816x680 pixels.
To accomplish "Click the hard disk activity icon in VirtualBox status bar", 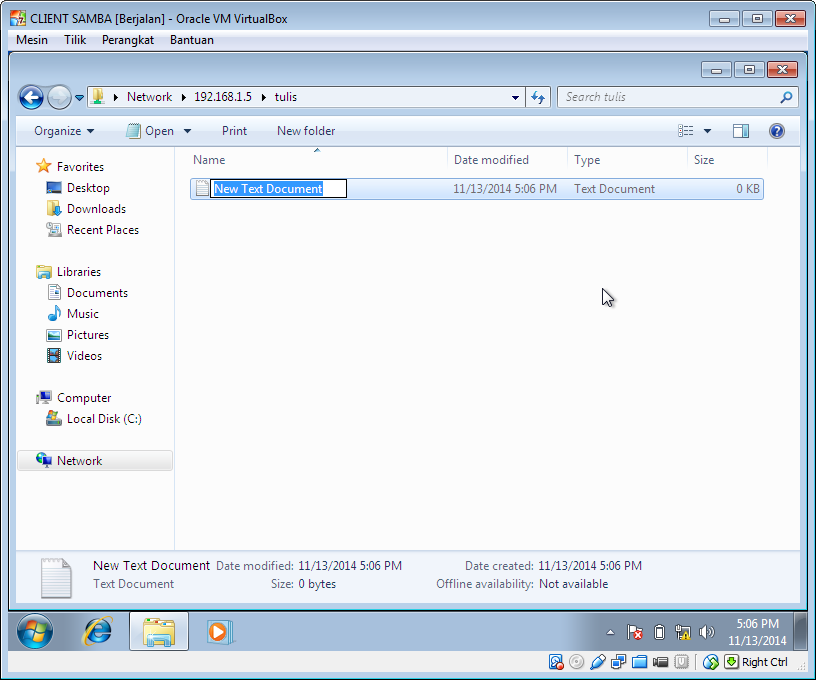I will 556,662.
